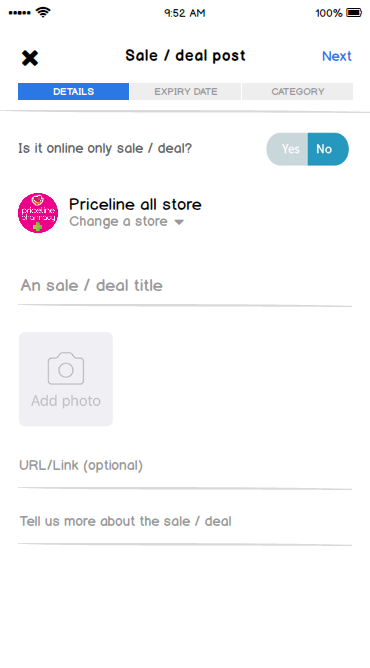This screenshot has height=668, width=370.
Task: Switch to the Expiry Date tab
Action: tap(186, 92)
